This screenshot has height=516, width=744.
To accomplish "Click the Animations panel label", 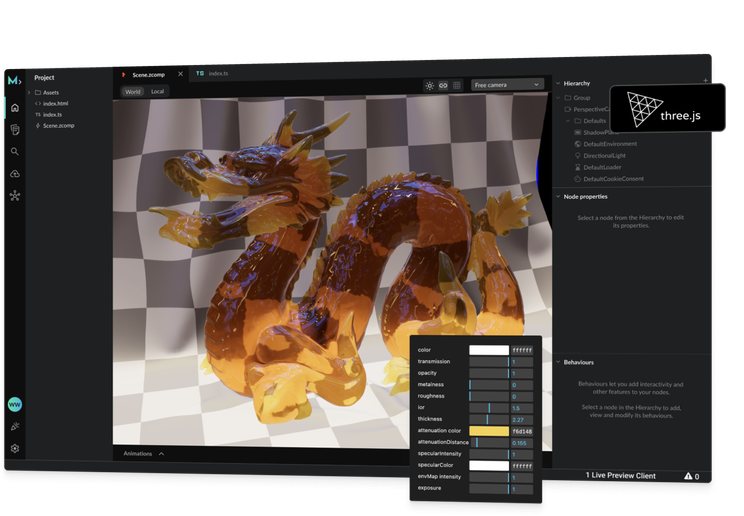I will 138,454.
